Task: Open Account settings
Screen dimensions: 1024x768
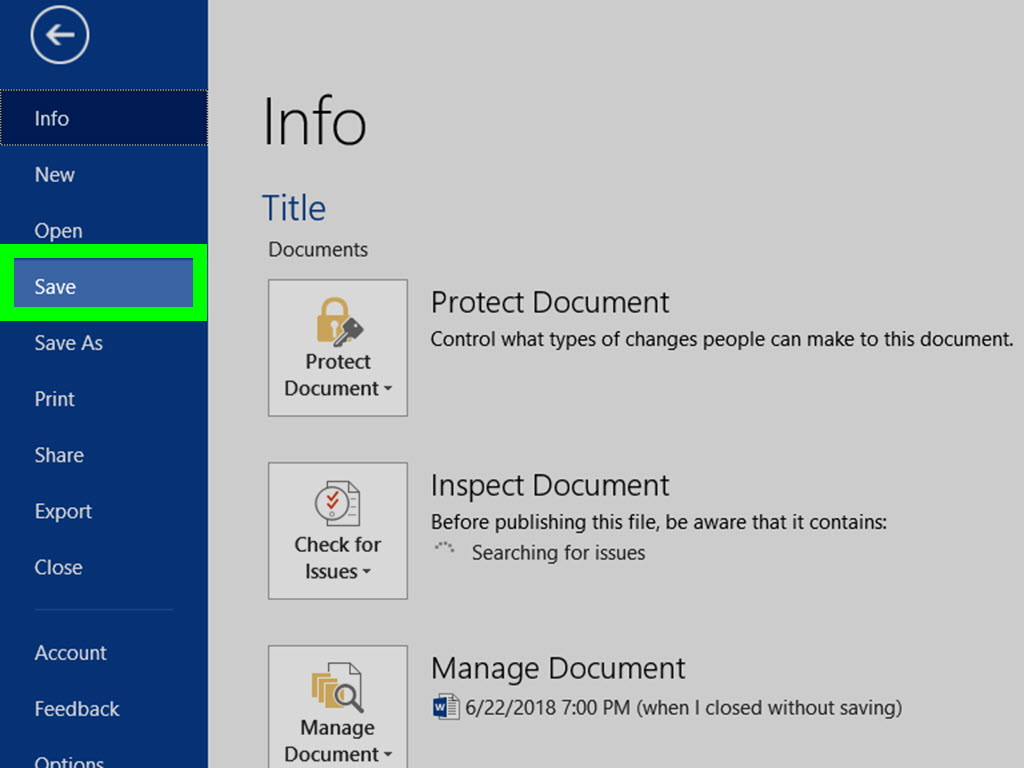Action: tap(104, 652)
